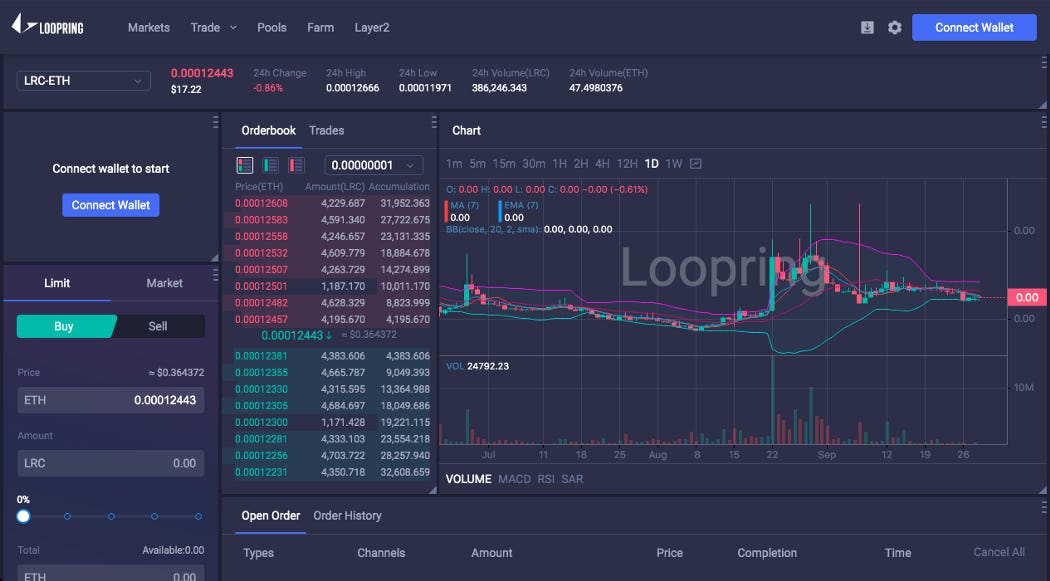Click the MA (7) red indicator marker

447,211
